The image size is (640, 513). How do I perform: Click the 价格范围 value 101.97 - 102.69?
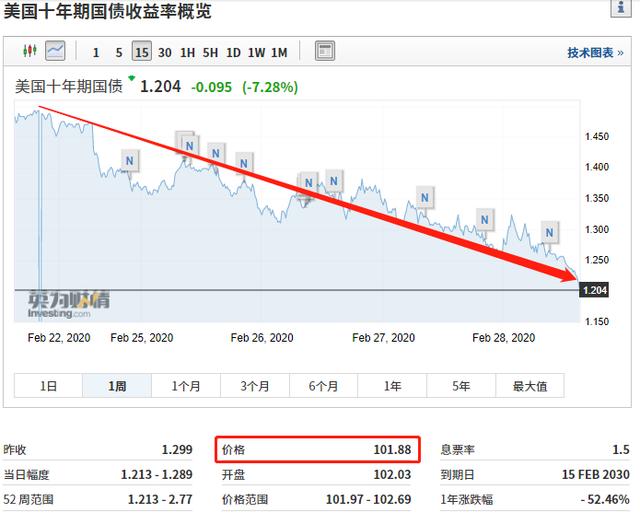coord(368,499)
